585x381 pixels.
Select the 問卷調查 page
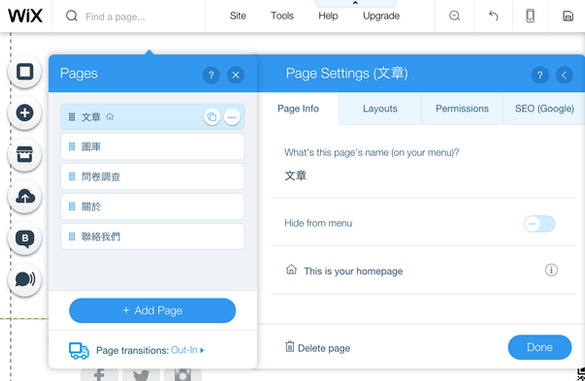click(152, 177)
